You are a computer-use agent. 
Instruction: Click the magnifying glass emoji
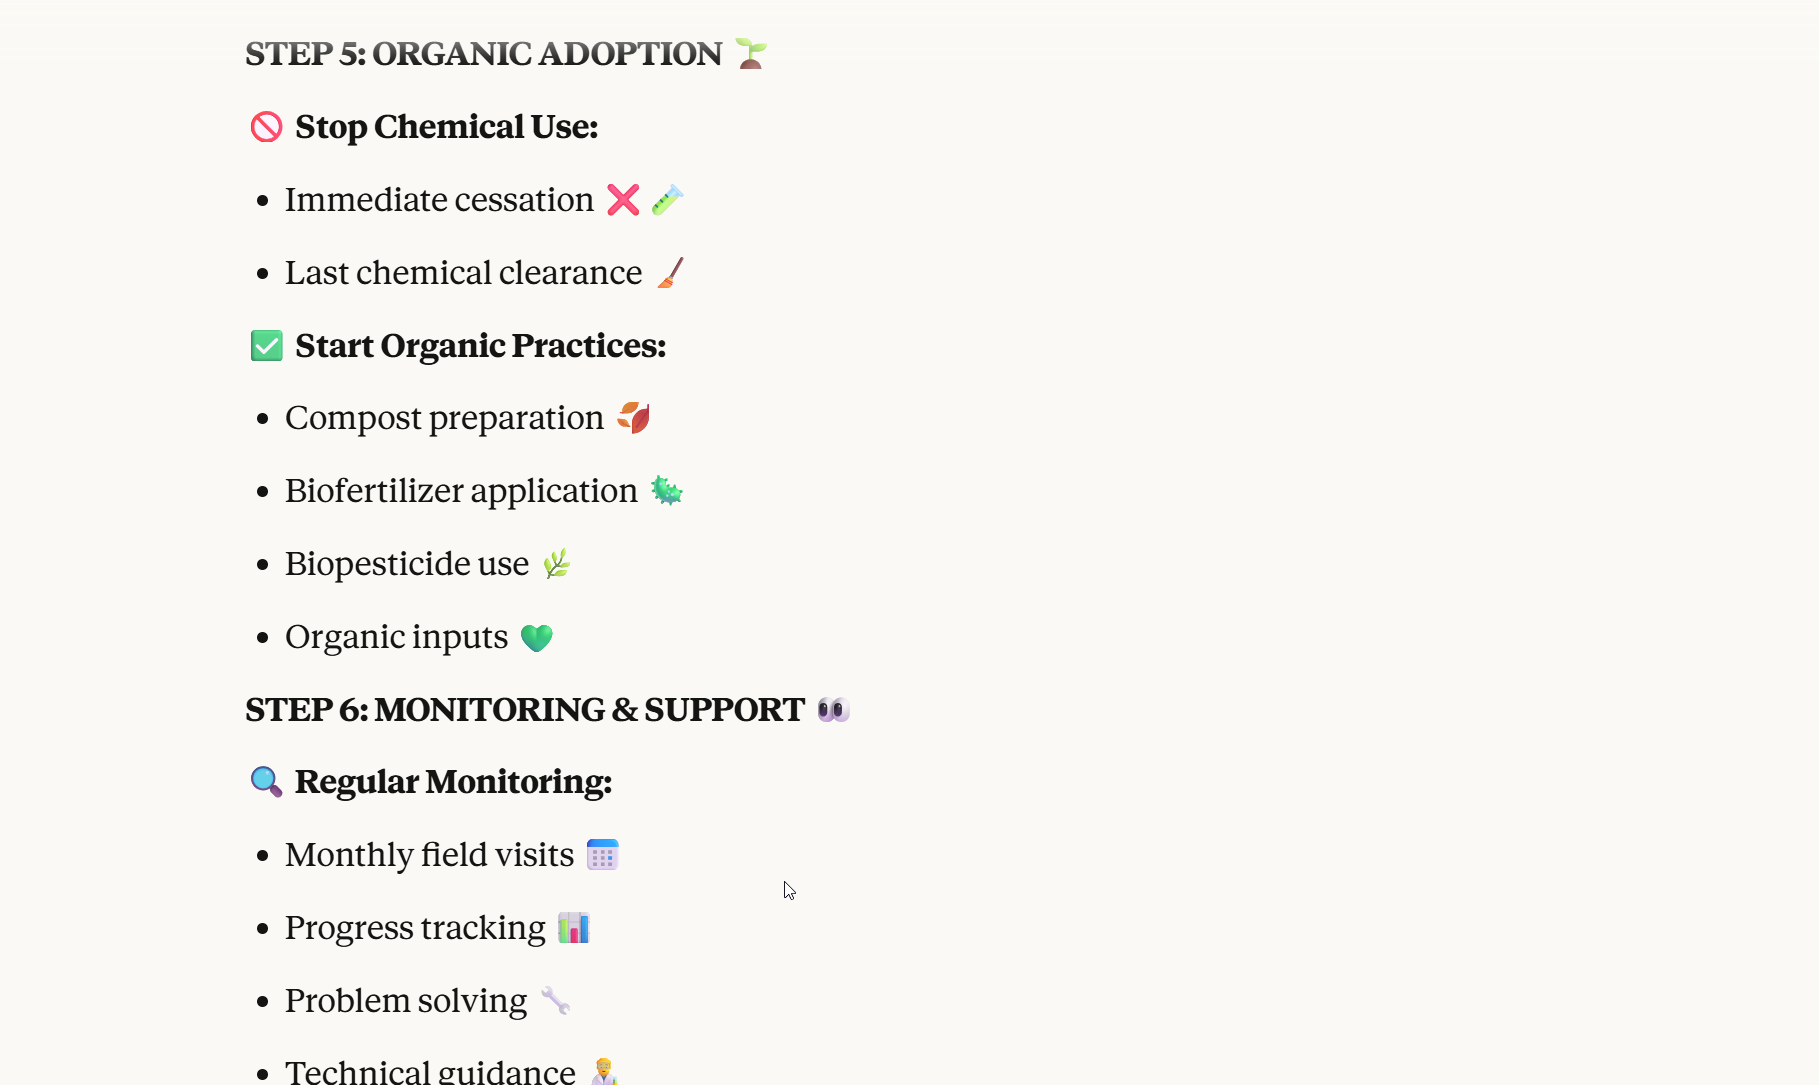(x=266, y=782)
